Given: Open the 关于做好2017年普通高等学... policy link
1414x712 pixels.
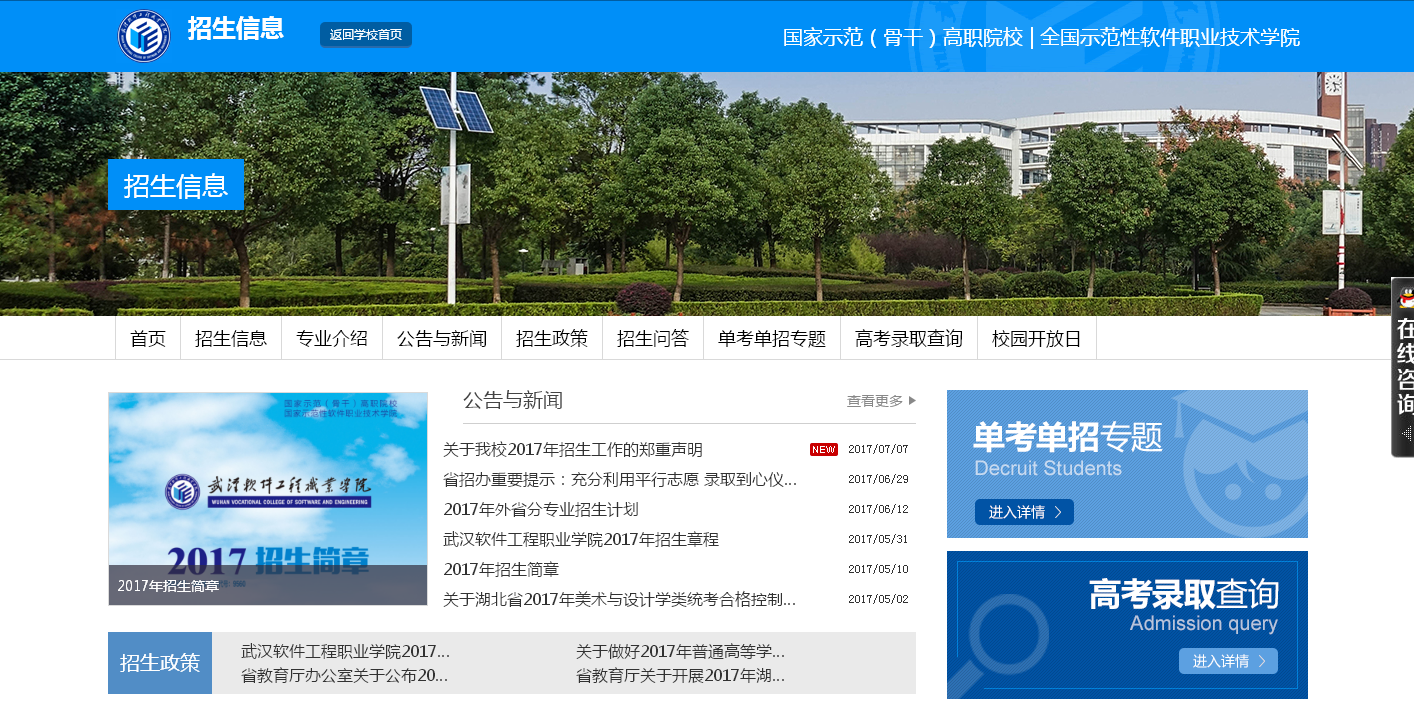Looking at the screenshot, I should click(x=680, y=652).
